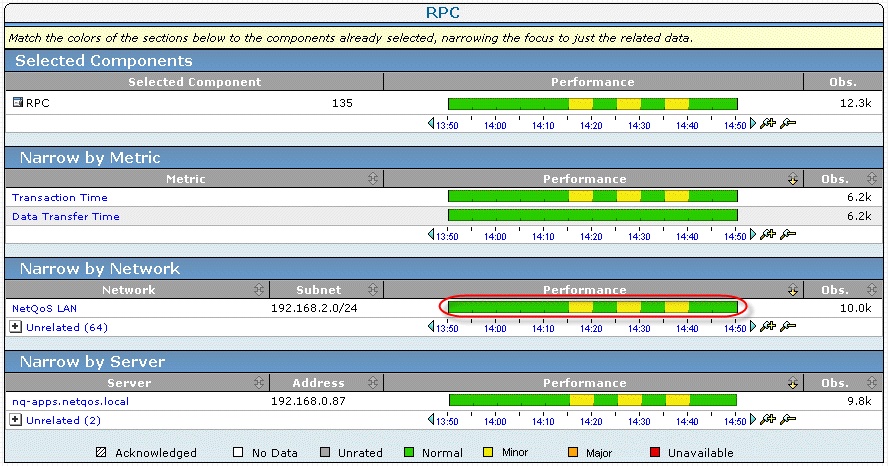888x466 pixels.
Task: Narrow to the NetQoS LAN network
Action: pos(44,309)
